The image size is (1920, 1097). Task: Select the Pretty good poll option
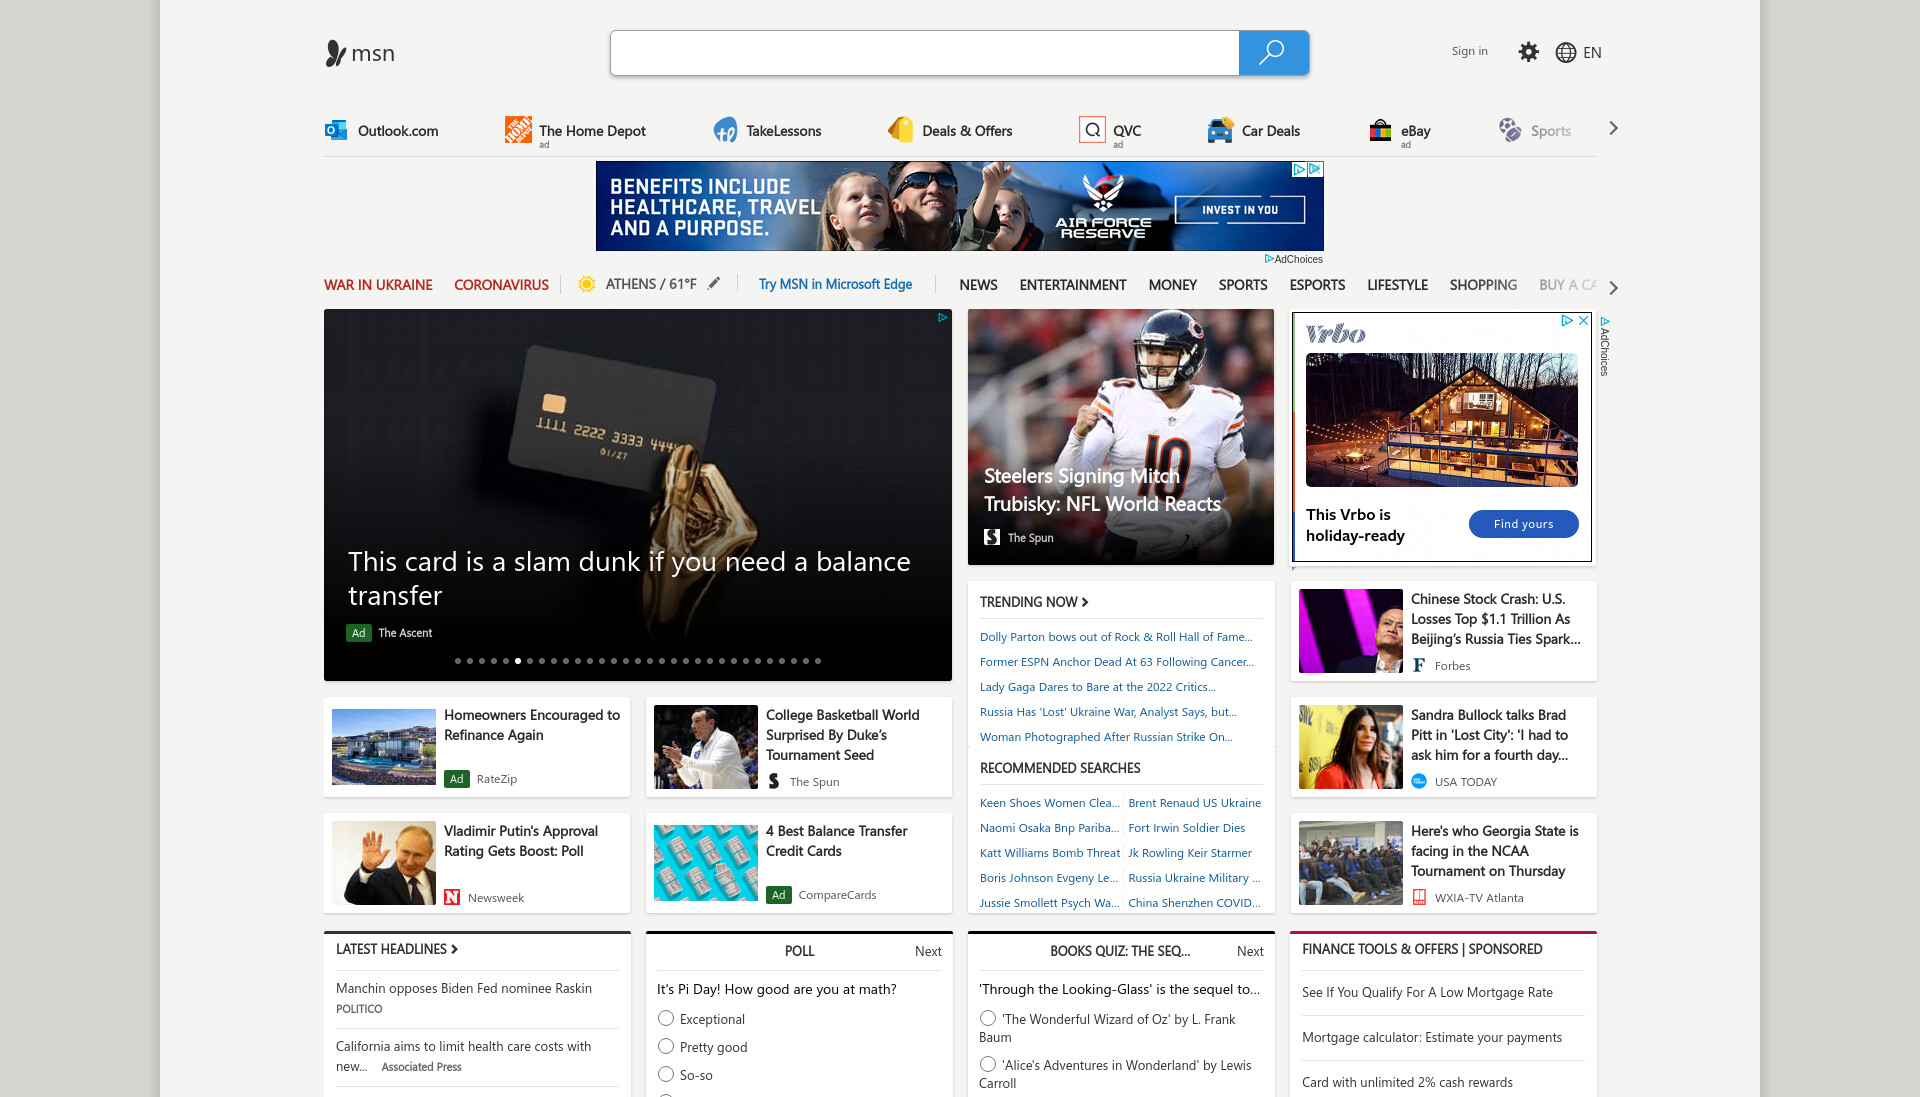point(666,1046)
